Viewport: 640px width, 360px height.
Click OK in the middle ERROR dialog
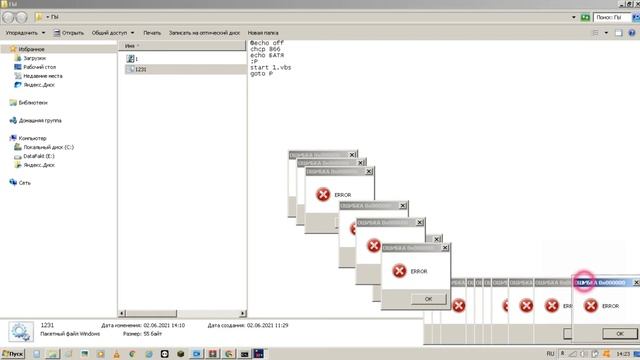click(428, 299)
